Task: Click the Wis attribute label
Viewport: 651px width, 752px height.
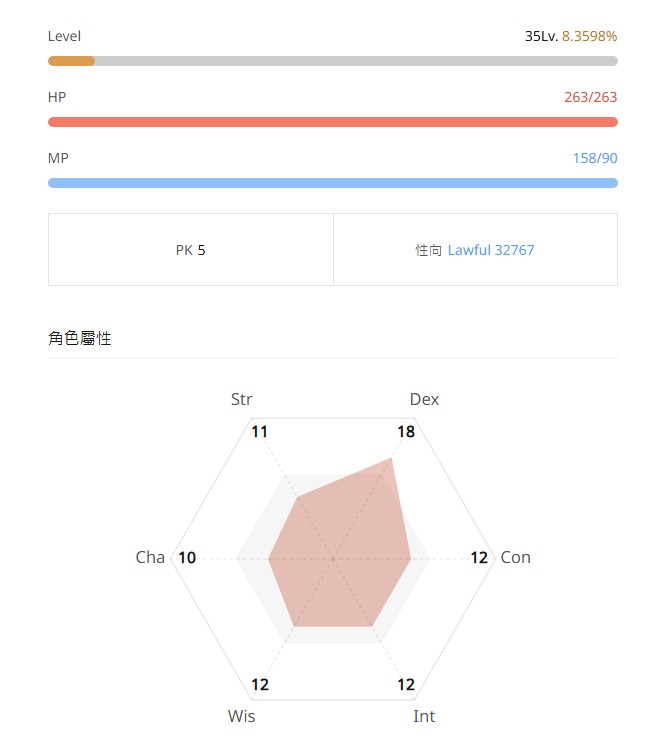Action: pos(241,716)
